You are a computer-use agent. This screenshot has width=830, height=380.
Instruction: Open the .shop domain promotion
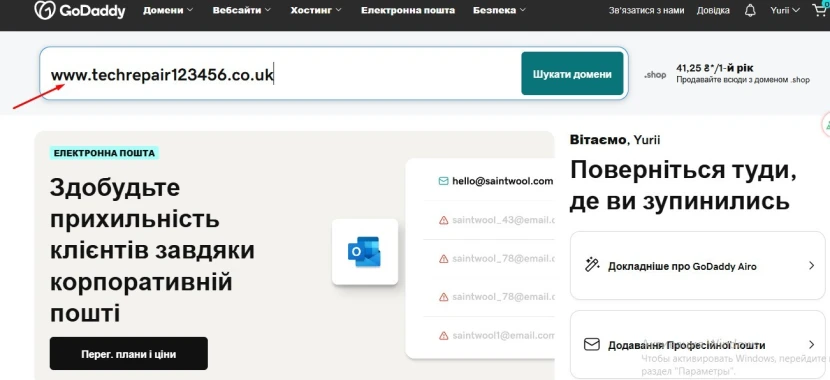pyautogui.click(x=726, y=74)
